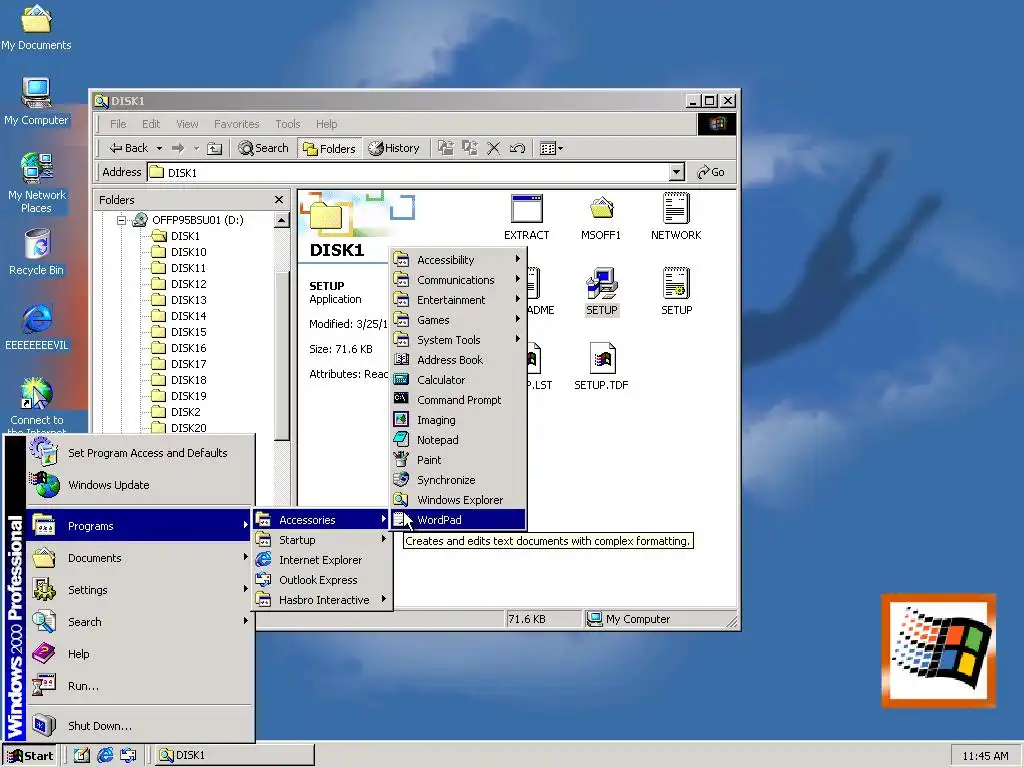The image size is (1024, 768).
Task: Launch Internet Explorer from quick launch
Action: [105, 756]
